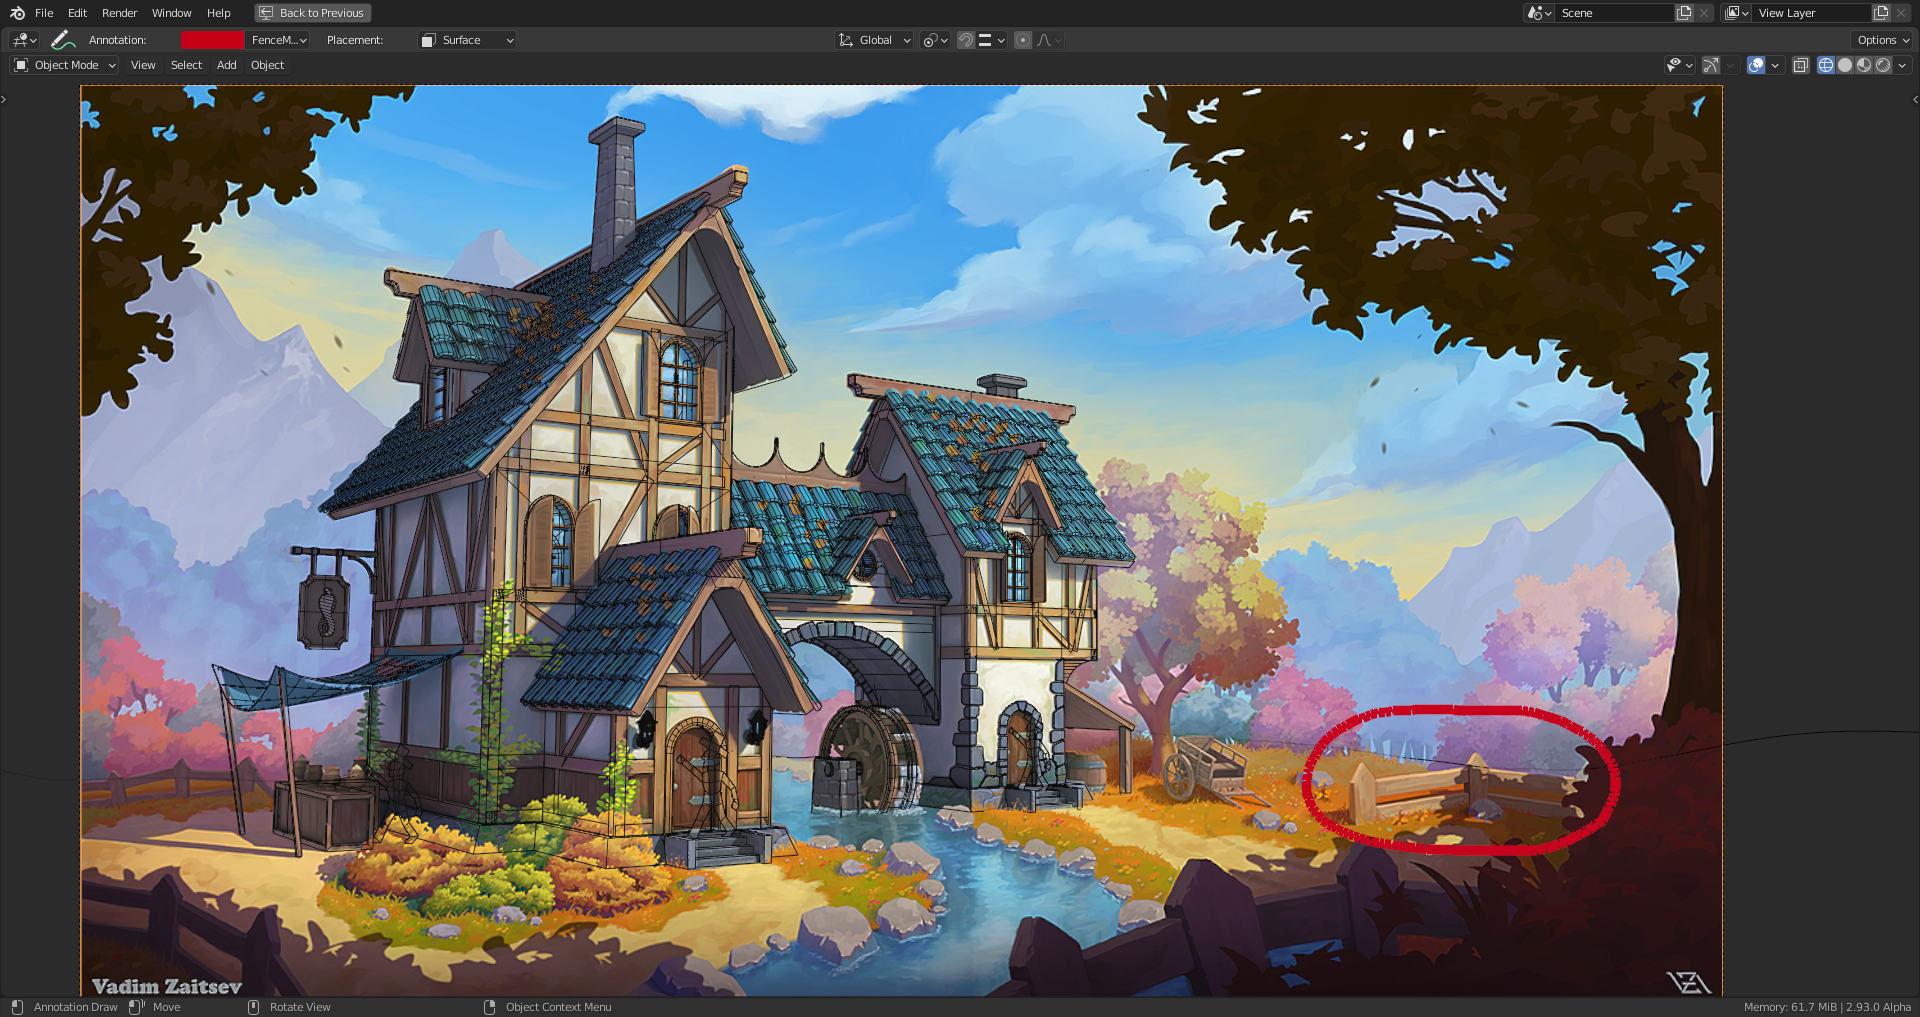Click the Object Mode square icon
Screen dimensions: 1920x1017
(x=21, y=65)
